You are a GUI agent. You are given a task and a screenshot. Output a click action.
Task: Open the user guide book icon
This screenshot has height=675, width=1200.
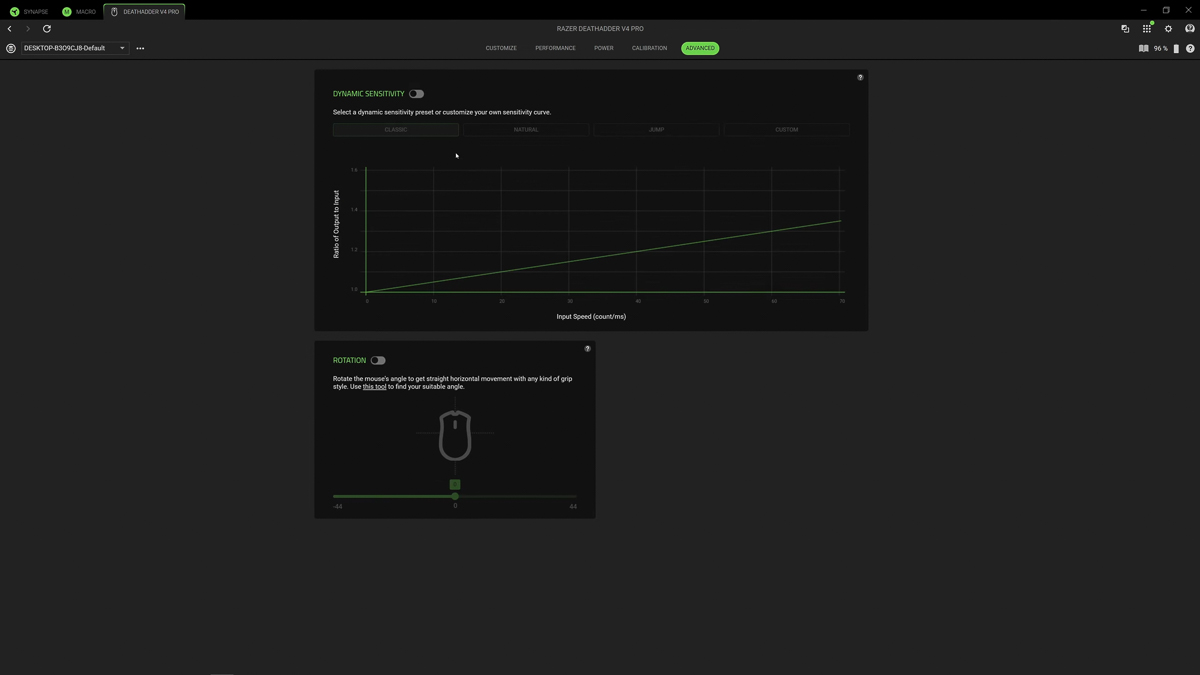click(1143, 48)
